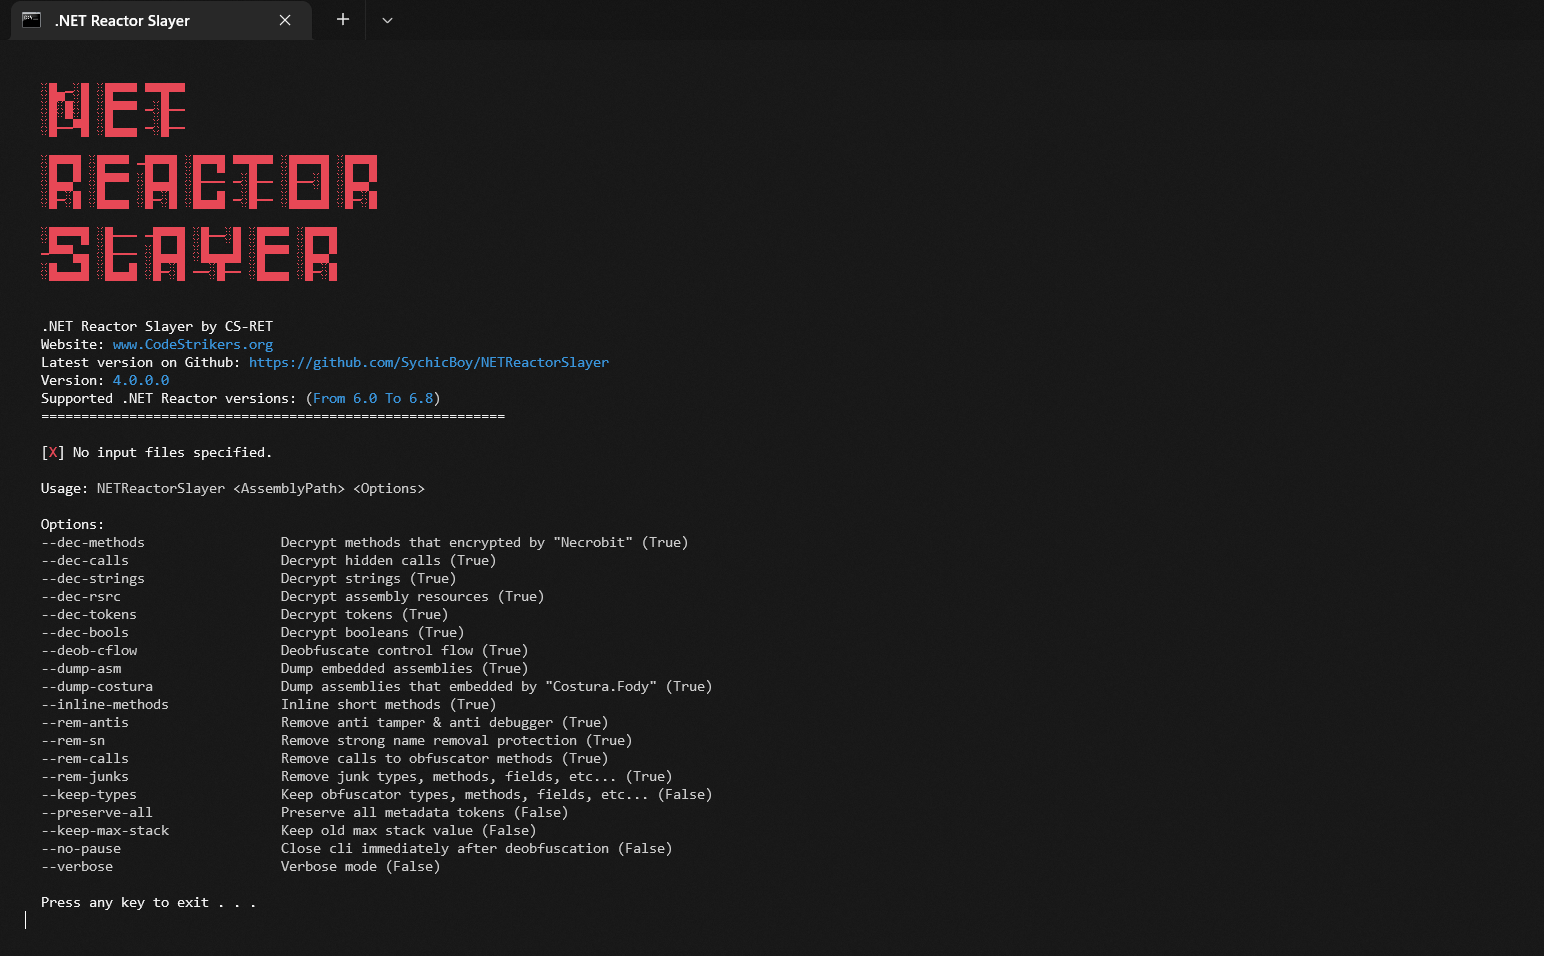Click the --preserve-all option
1544x956 pixels.
(x=97, y=812)
